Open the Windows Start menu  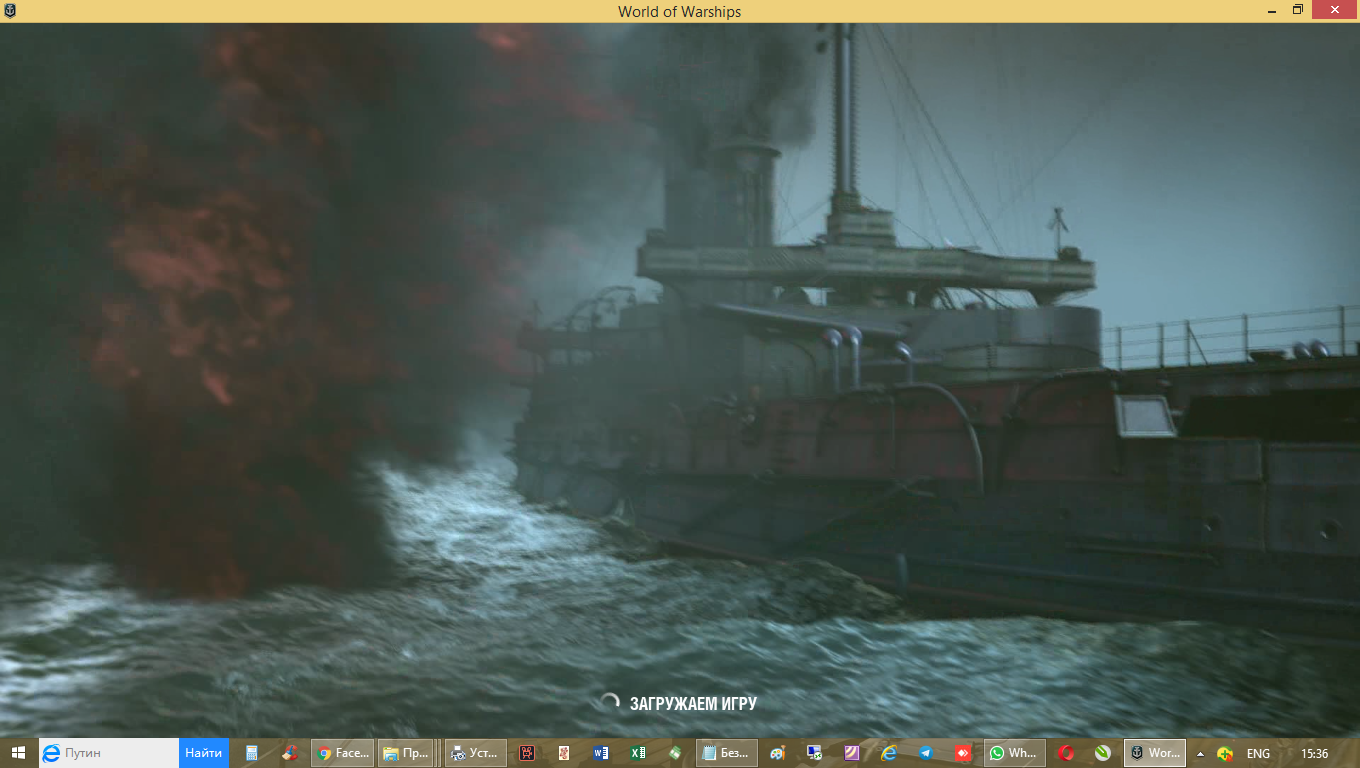(18, 753)
